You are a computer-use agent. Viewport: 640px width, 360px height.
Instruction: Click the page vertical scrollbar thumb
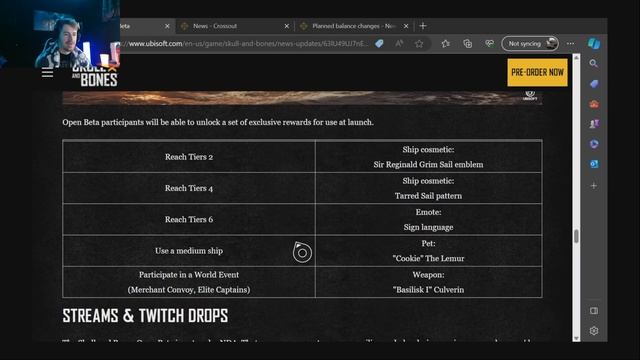(576, 236)
